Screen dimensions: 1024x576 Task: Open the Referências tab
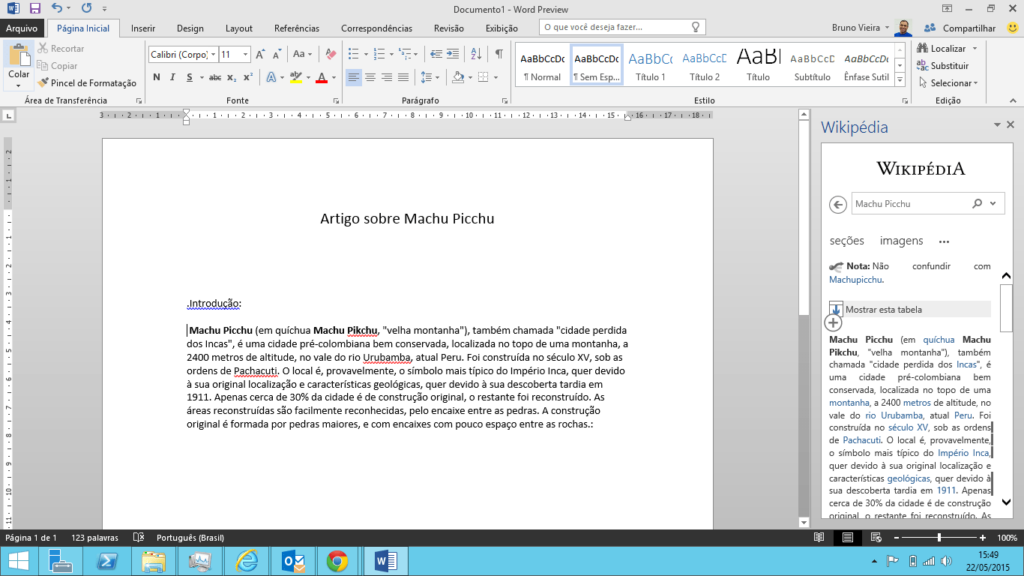[296, 28]
